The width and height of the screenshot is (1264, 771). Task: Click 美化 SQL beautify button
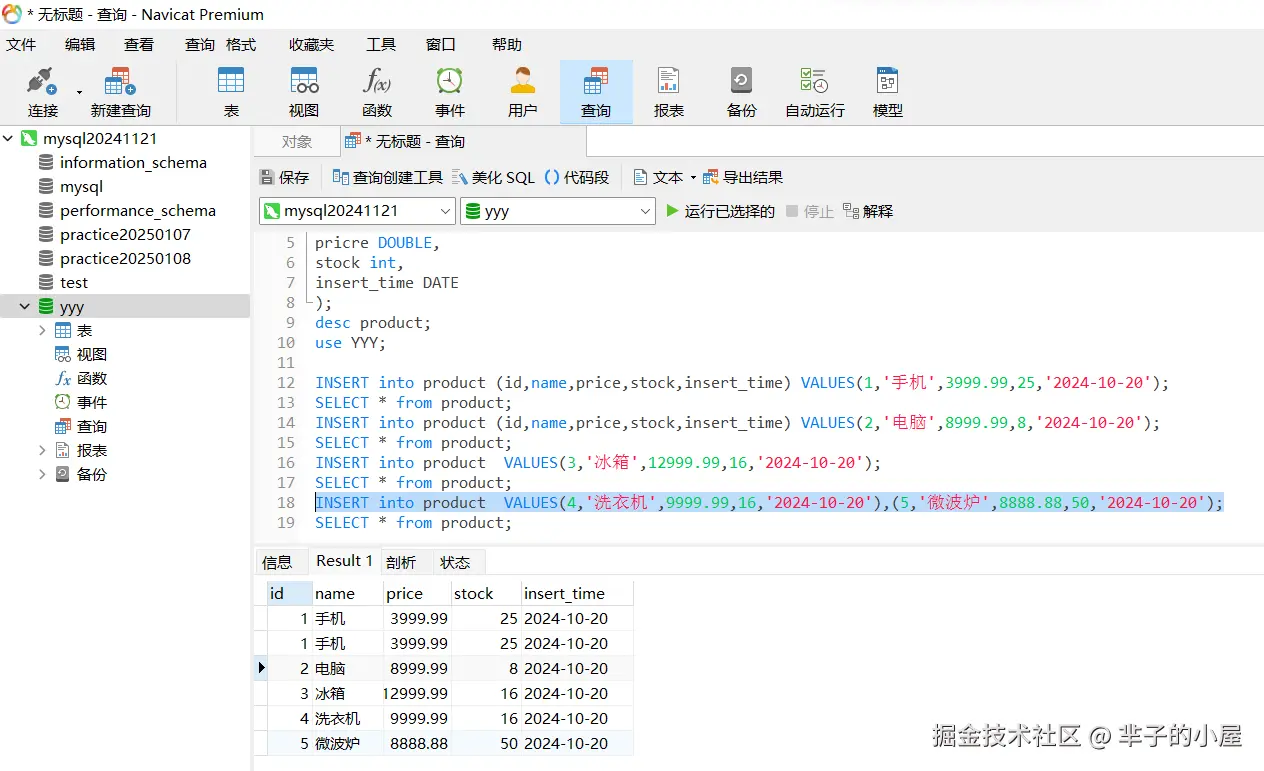tap(494, 177)
